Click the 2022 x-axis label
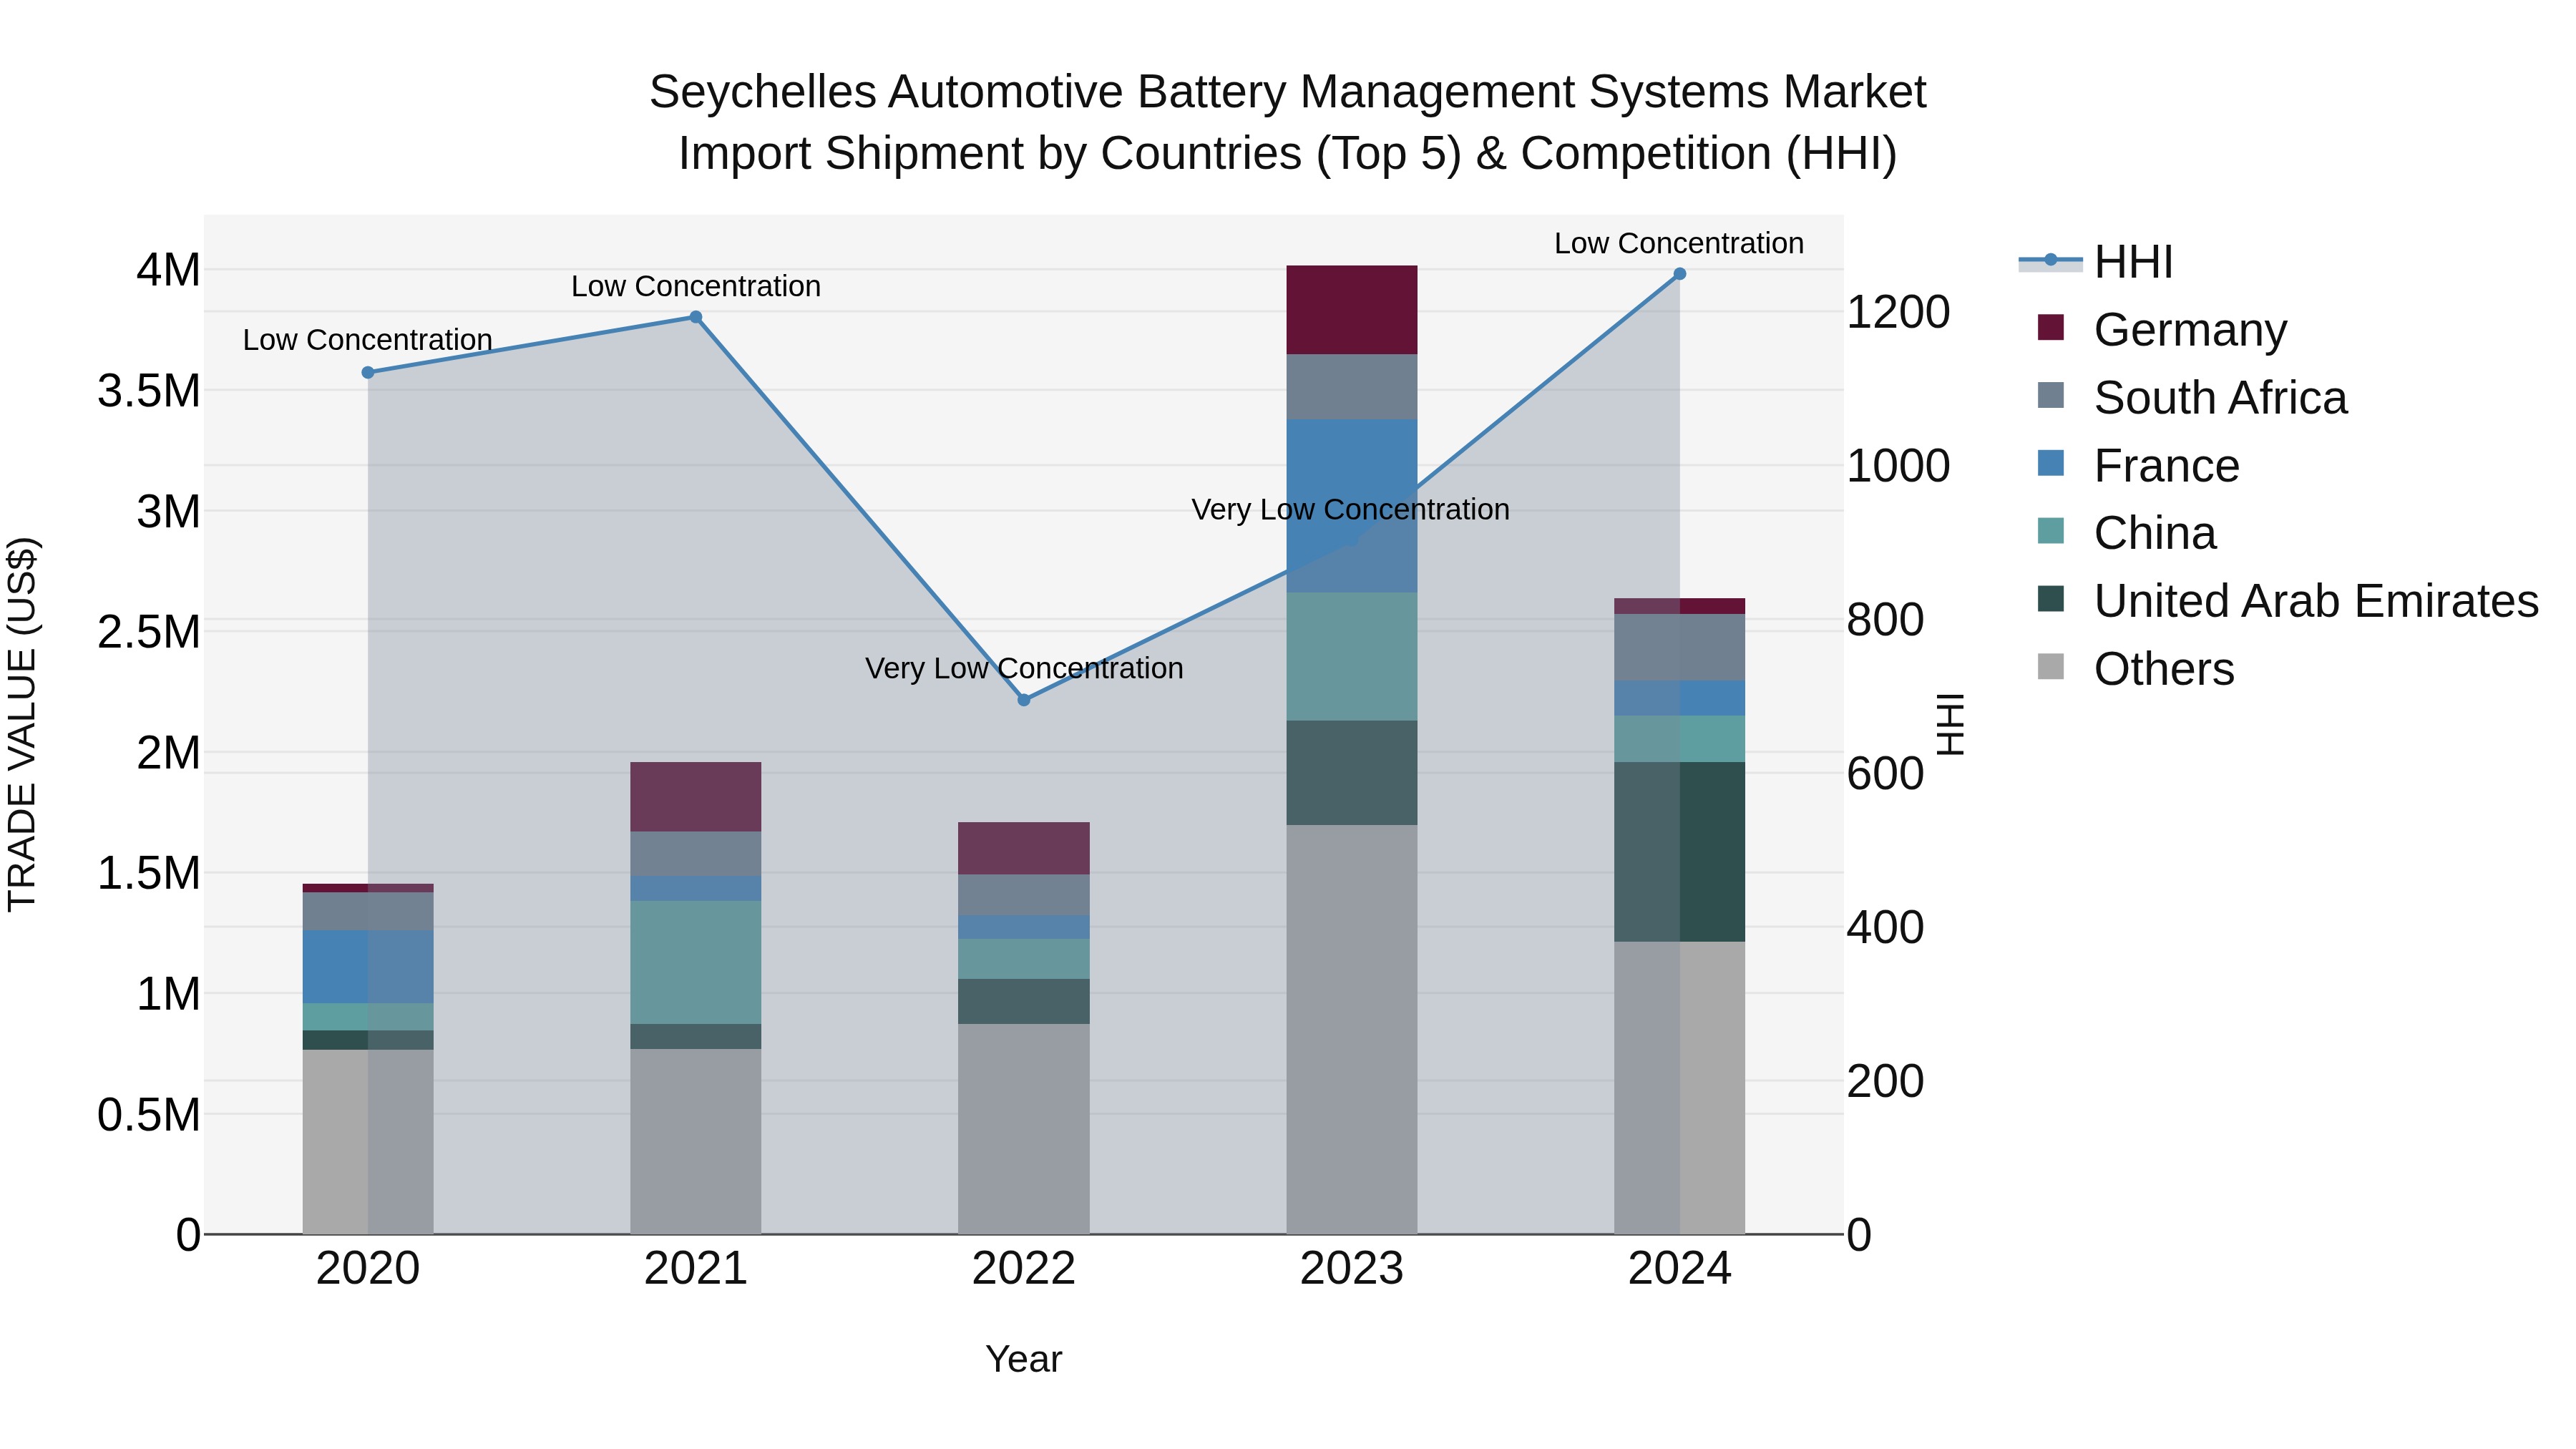This screenshot has width=2576, height=1449. pyautogui.click(x=1024, y=1269)
